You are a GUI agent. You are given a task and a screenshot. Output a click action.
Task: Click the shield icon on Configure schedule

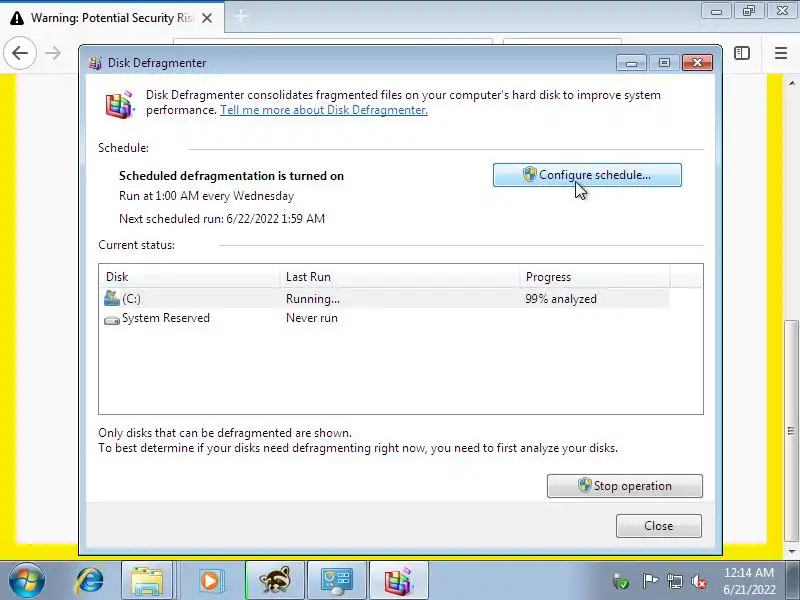530,174
